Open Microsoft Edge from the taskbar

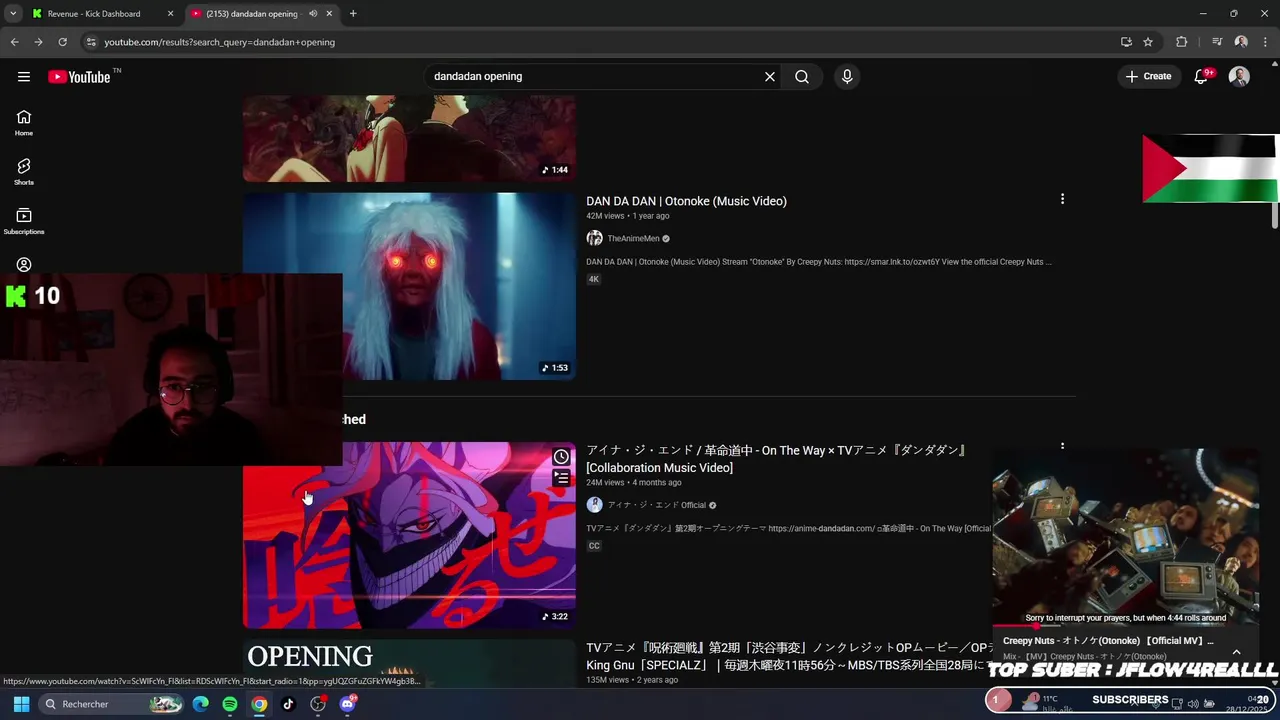point(201,704)
